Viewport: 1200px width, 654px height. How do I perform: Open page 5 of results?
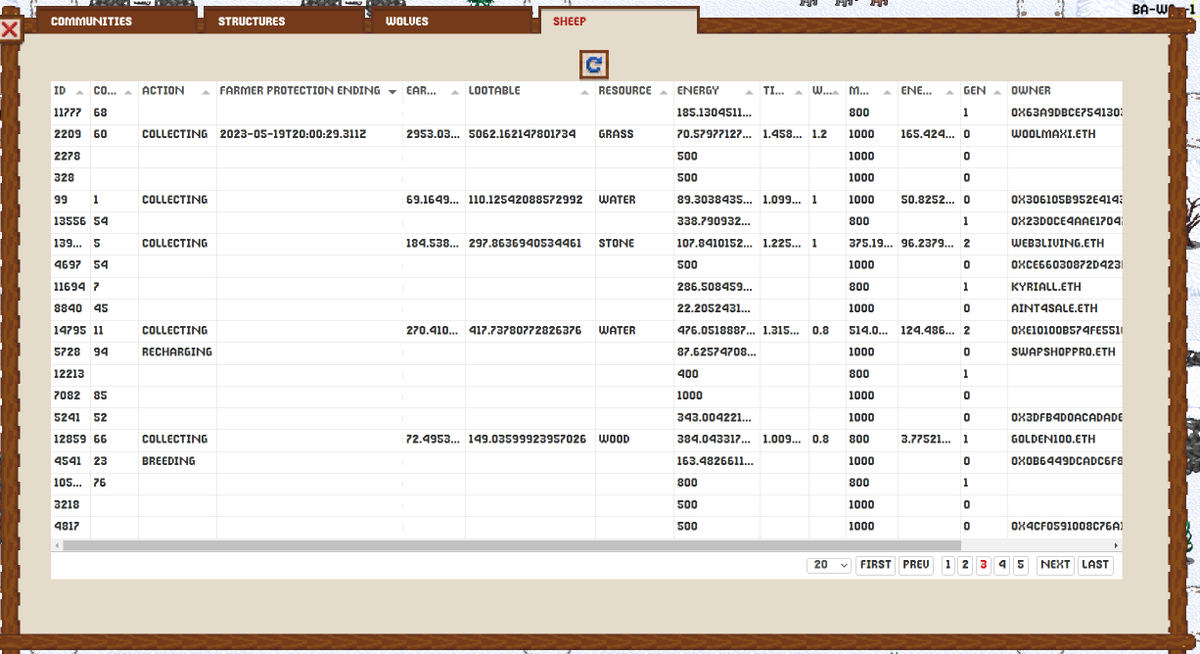point(1020,565)
